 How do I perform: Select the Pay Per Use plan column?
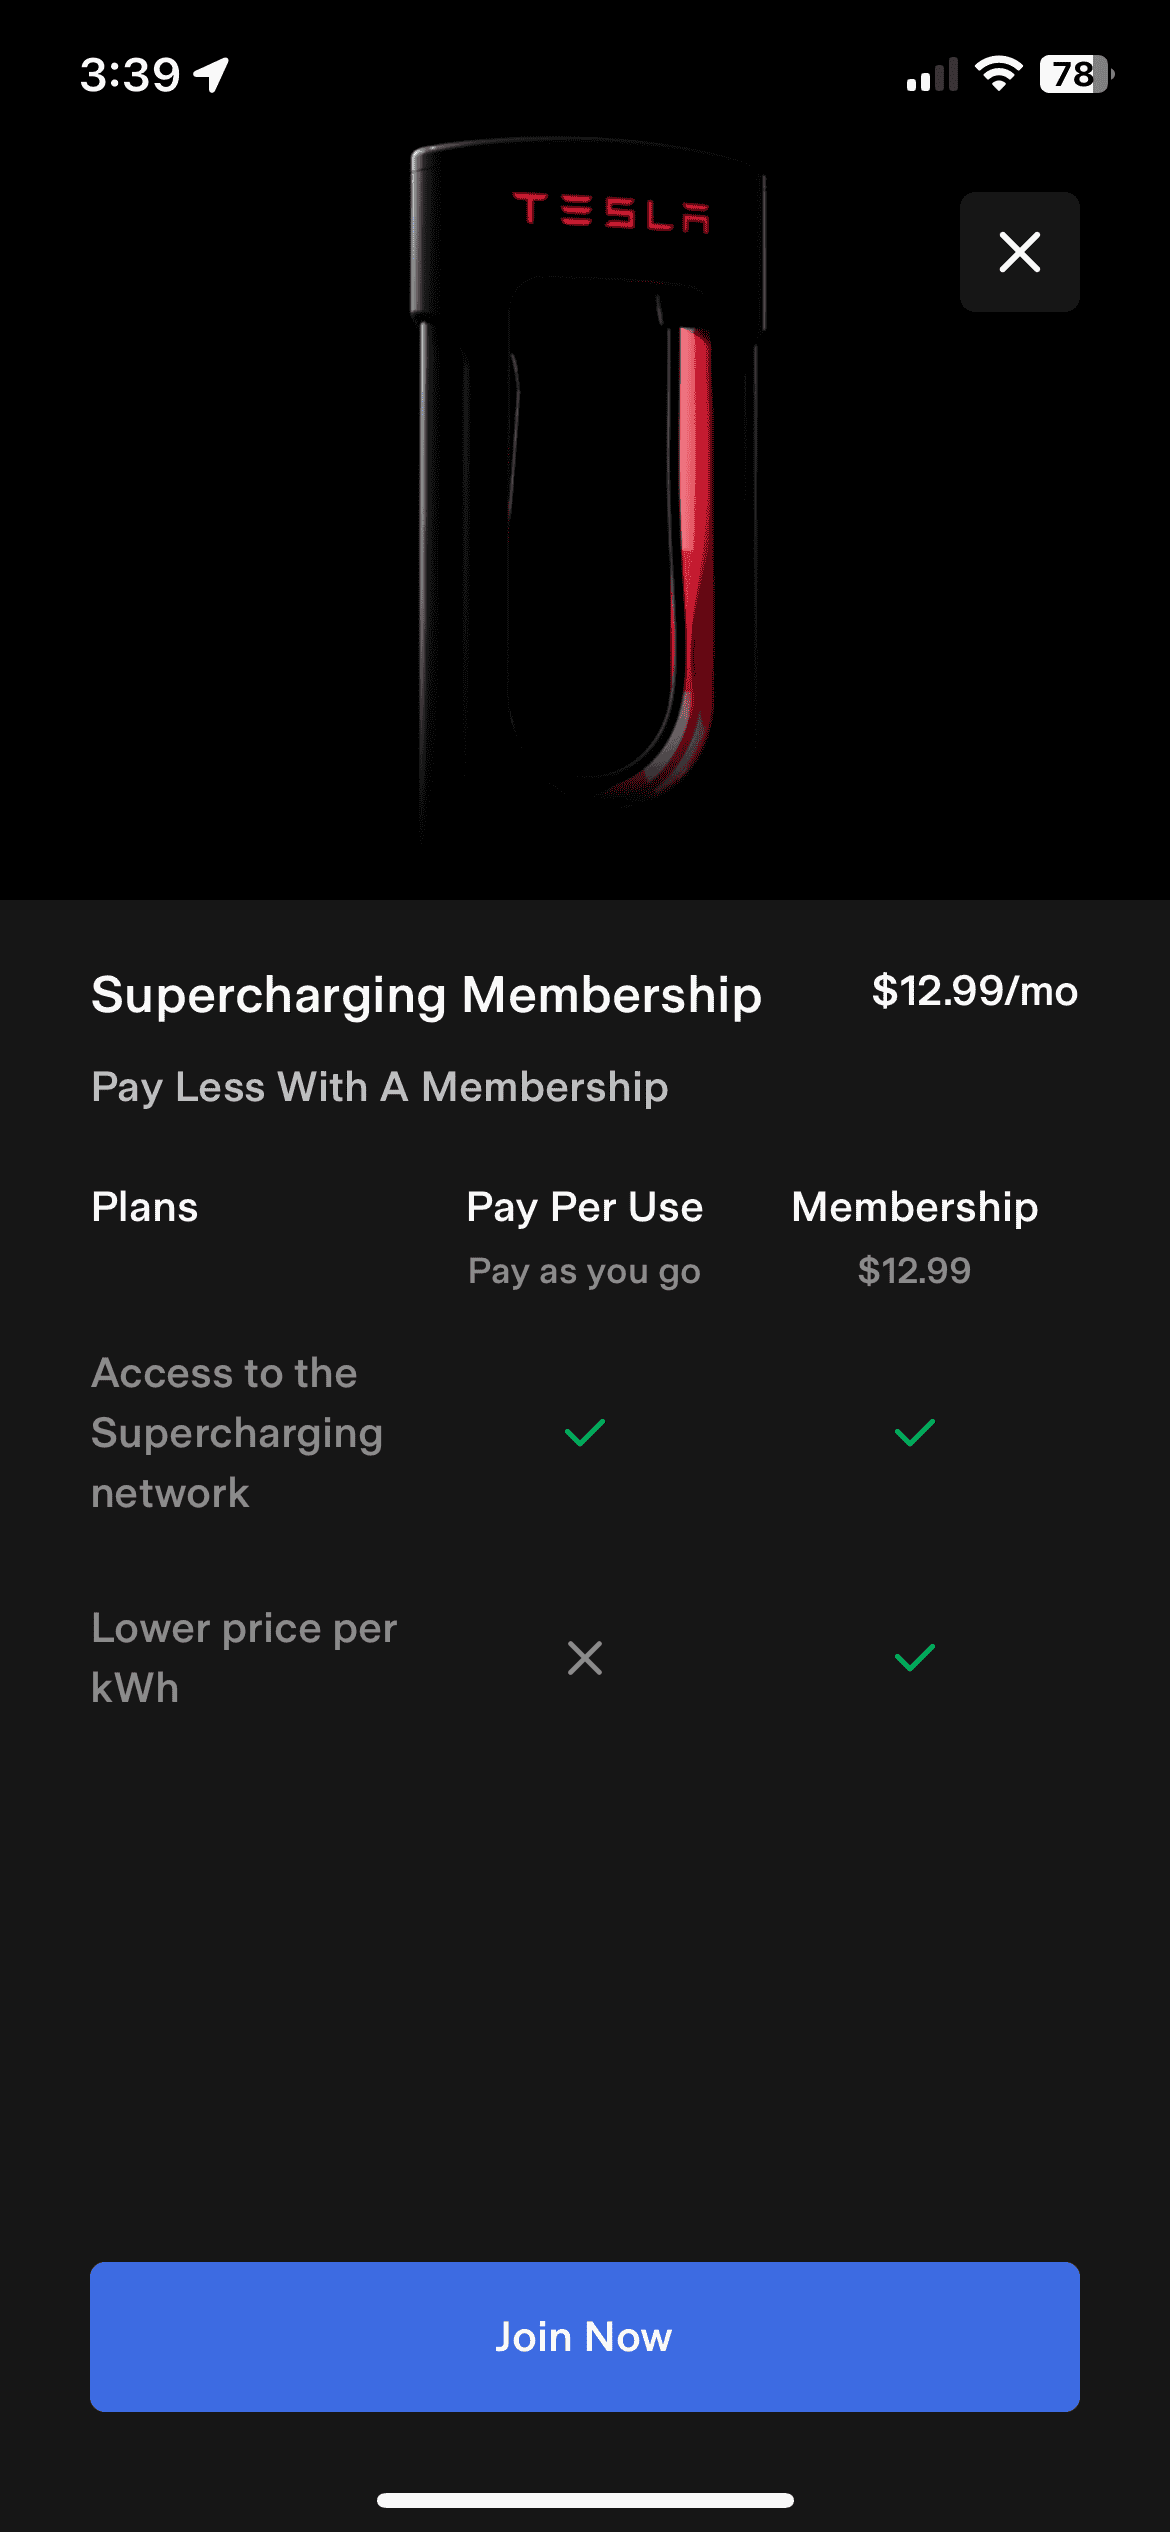[584, 1207]
